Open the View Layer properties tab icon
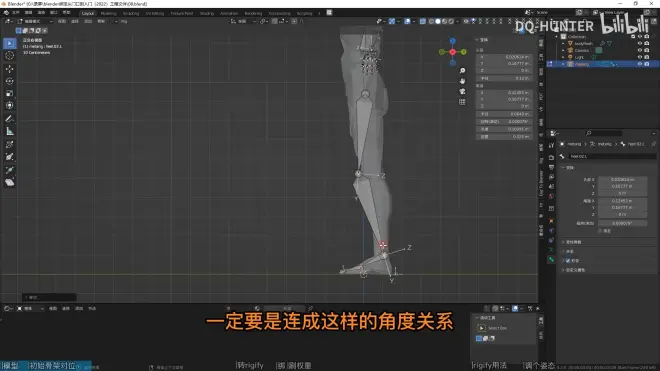This screenshot has height=371, width=660. click(551, 177)
